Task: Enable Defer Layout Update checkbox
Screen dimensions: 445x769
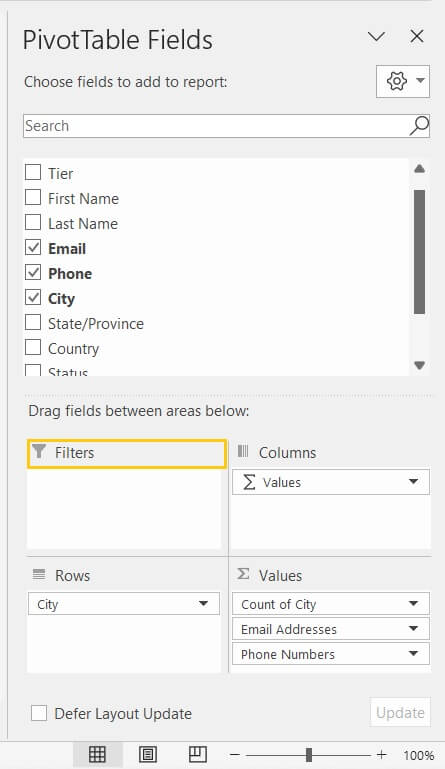Action: coord(39,713)
